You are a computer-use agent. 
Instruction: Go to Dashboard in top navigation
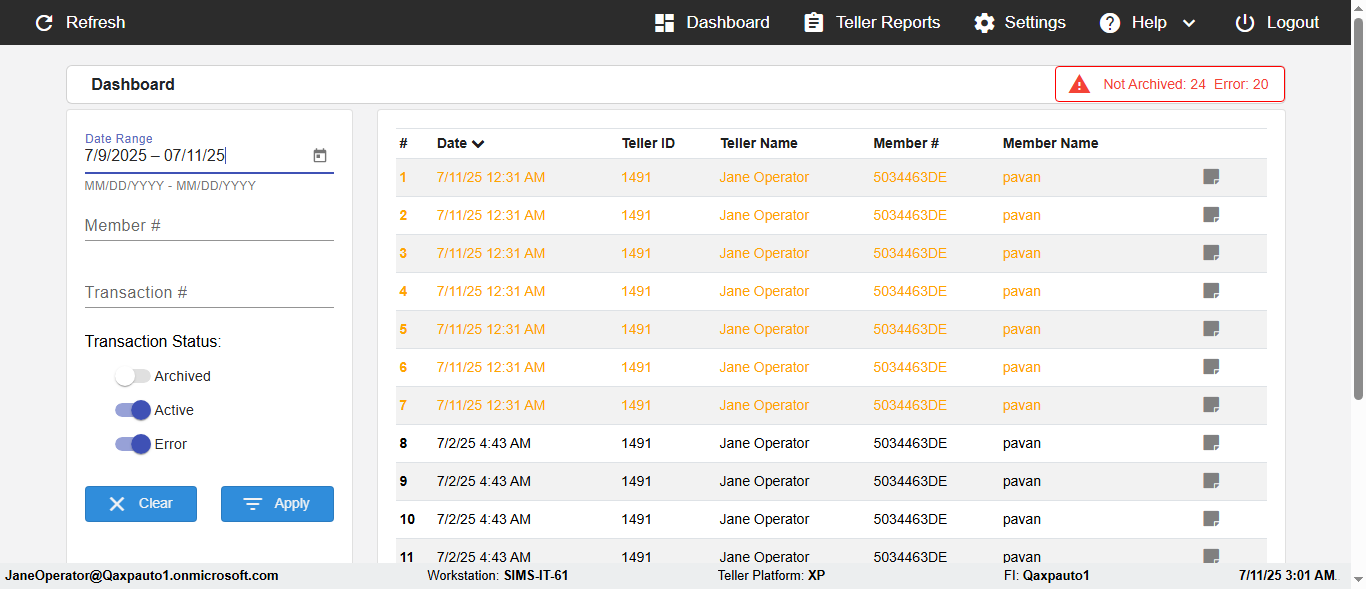click(712, 22)
